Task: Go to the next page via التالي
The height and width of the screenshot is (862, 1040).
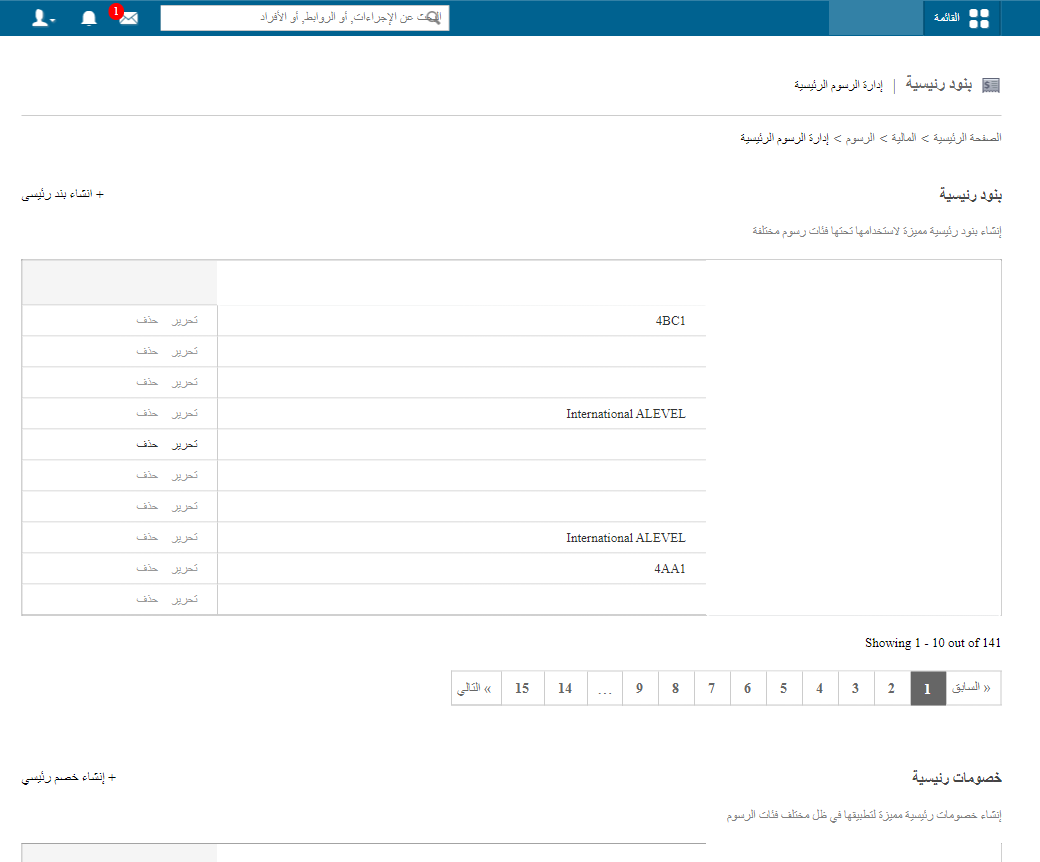Action: [x=476, y=688]
